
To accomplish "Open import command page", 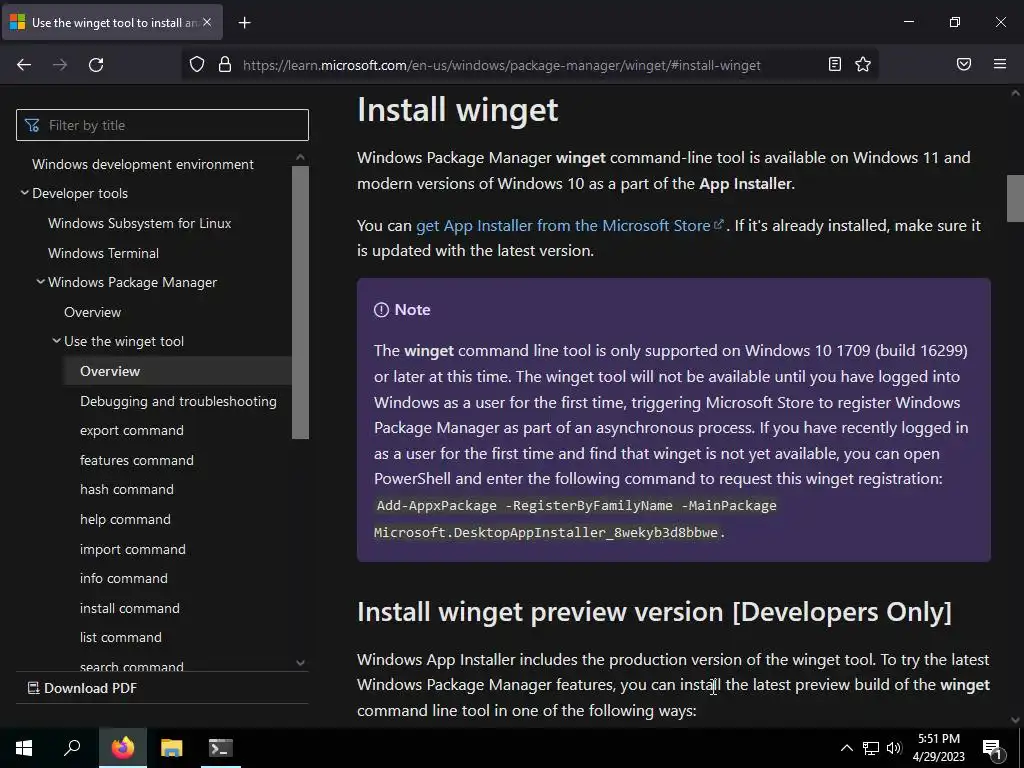I will click(x=133, y=549).
